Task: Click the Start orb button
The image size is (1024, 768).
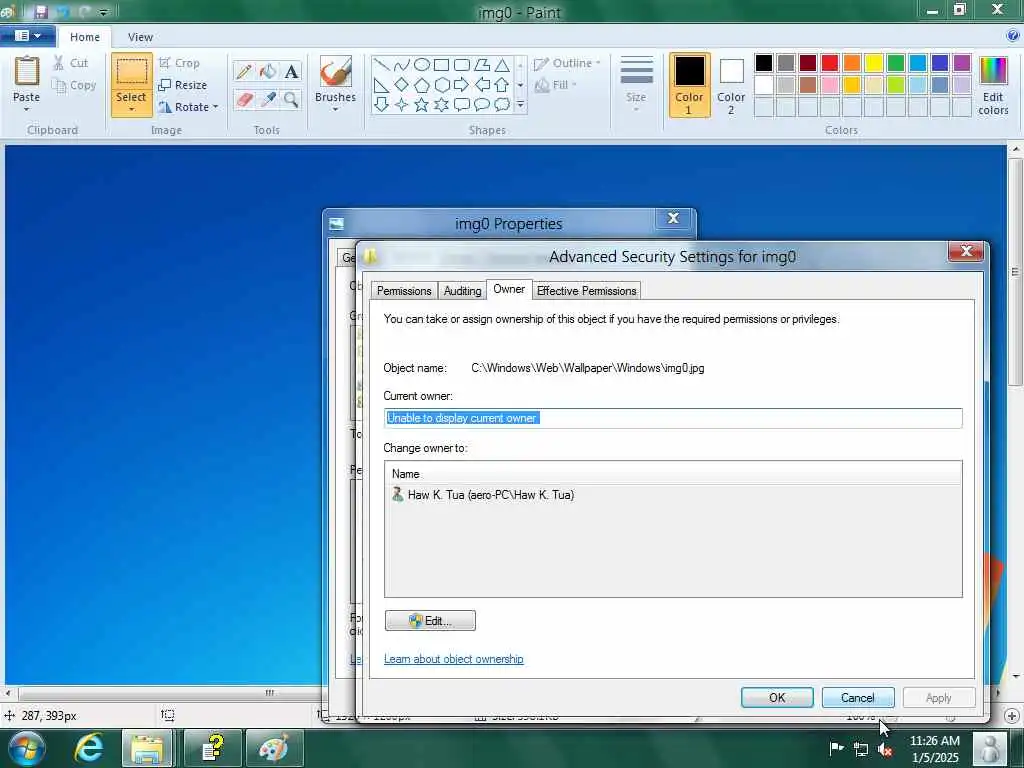Action: (27, 748)
